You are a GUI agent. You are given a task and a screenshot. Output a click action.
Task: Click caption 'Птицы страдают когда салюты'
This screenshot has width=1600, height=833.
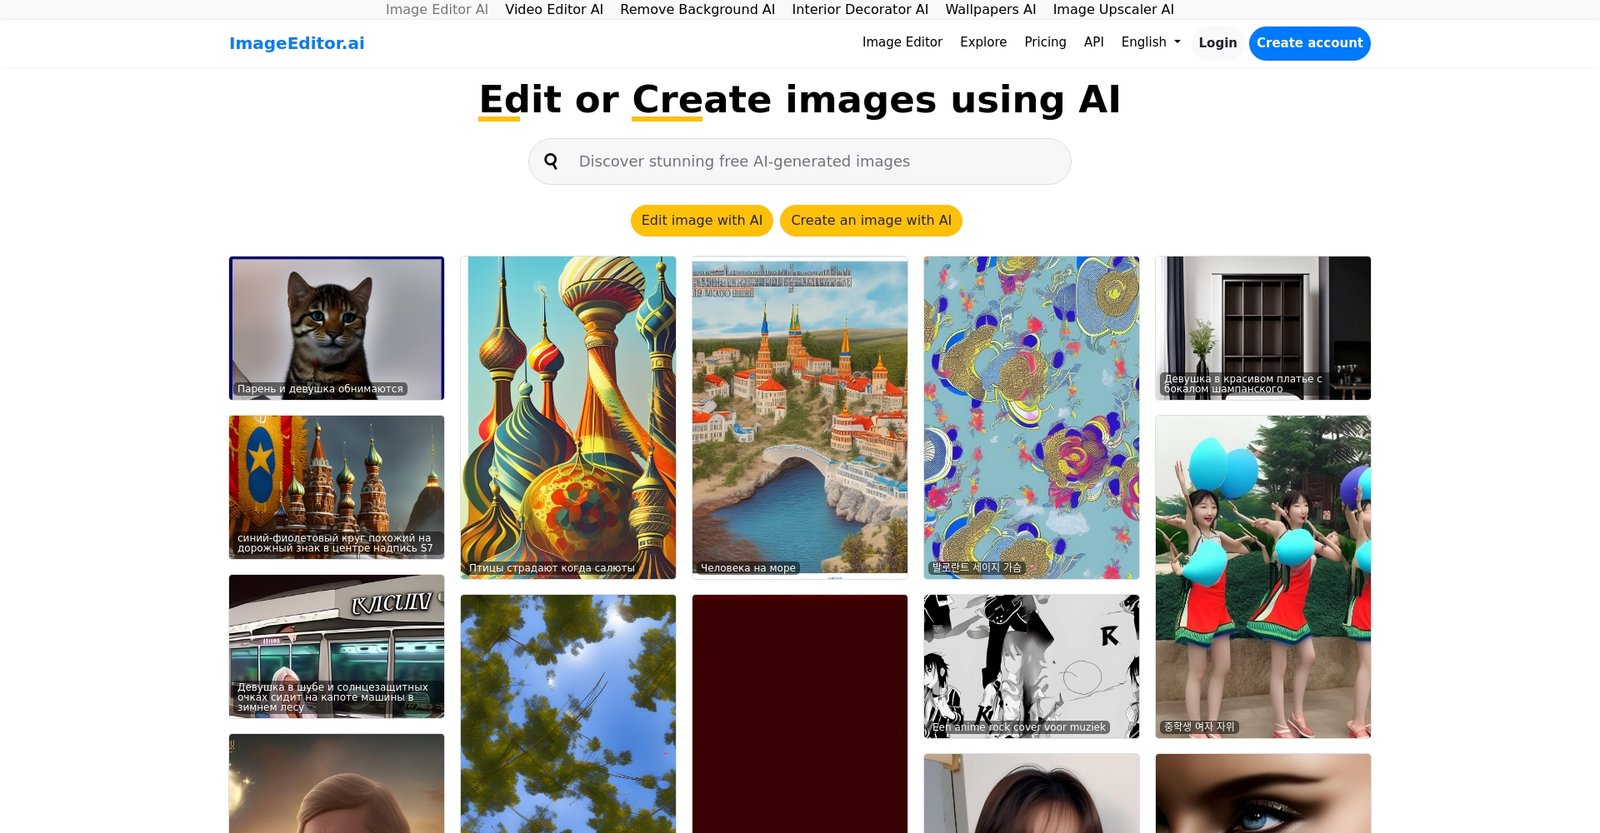tap(552, 568)
